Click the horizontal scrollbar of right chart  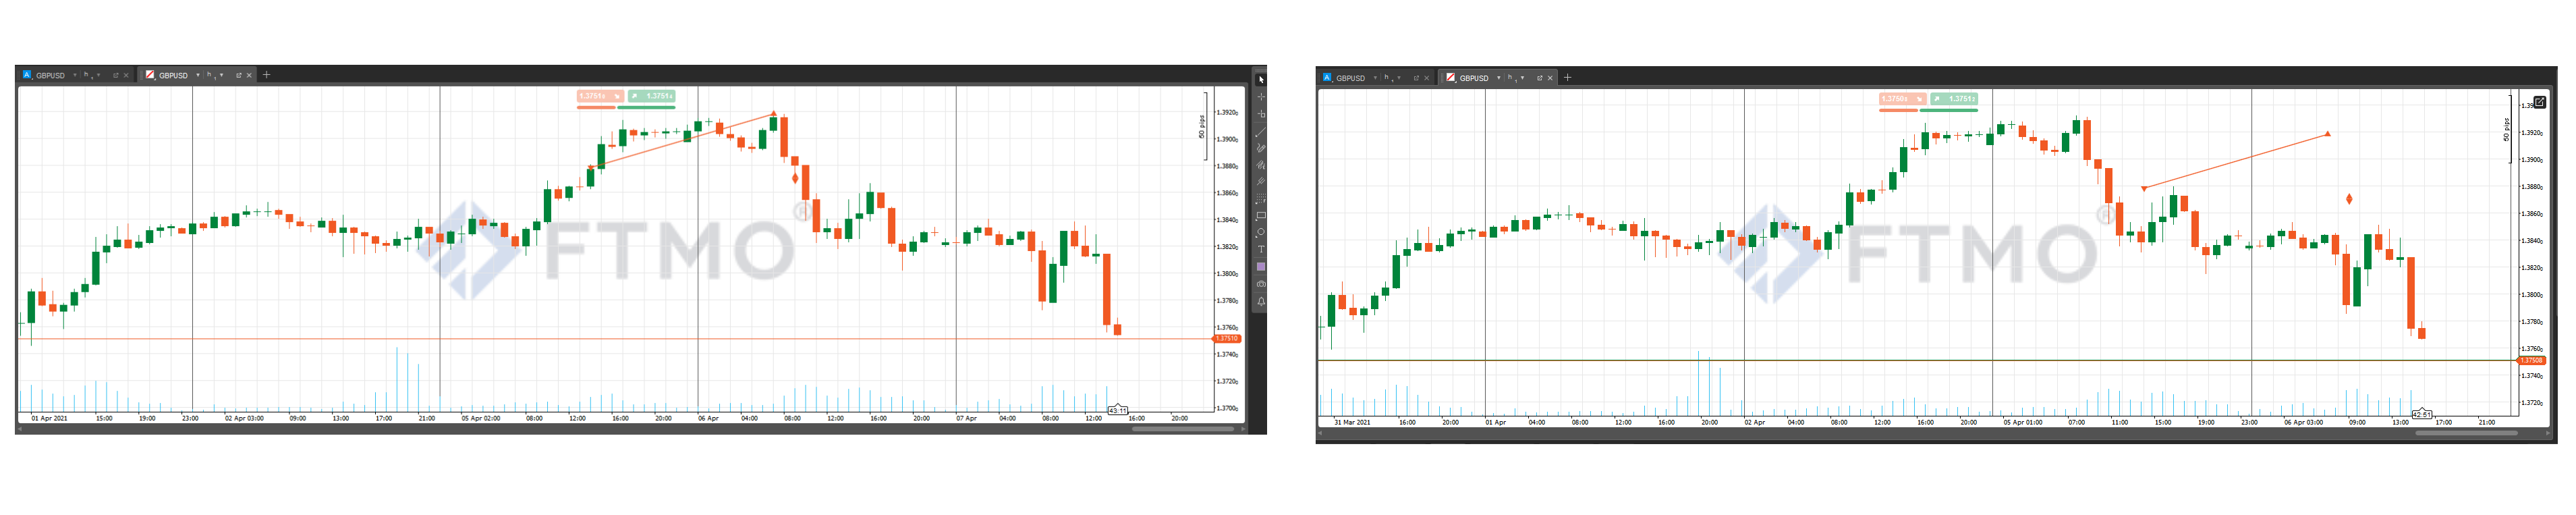(2467, 434)
